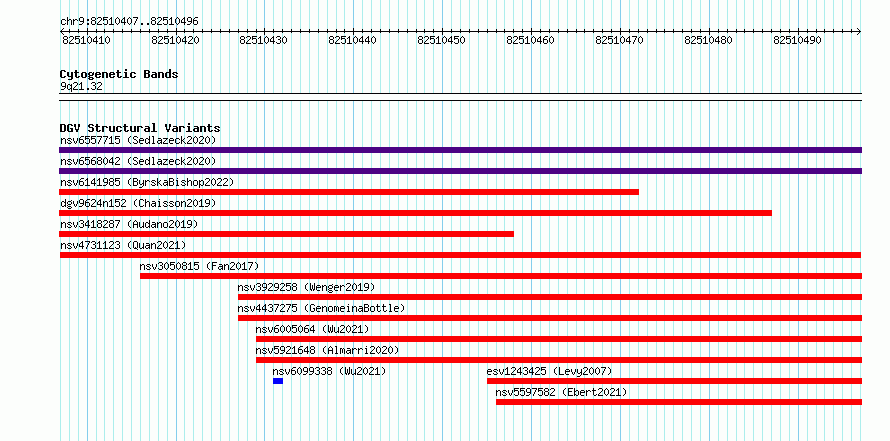Click the purple bar under nsv6568042
The image size is (890, 441).
pyautogui.click(x=460, y=171)
